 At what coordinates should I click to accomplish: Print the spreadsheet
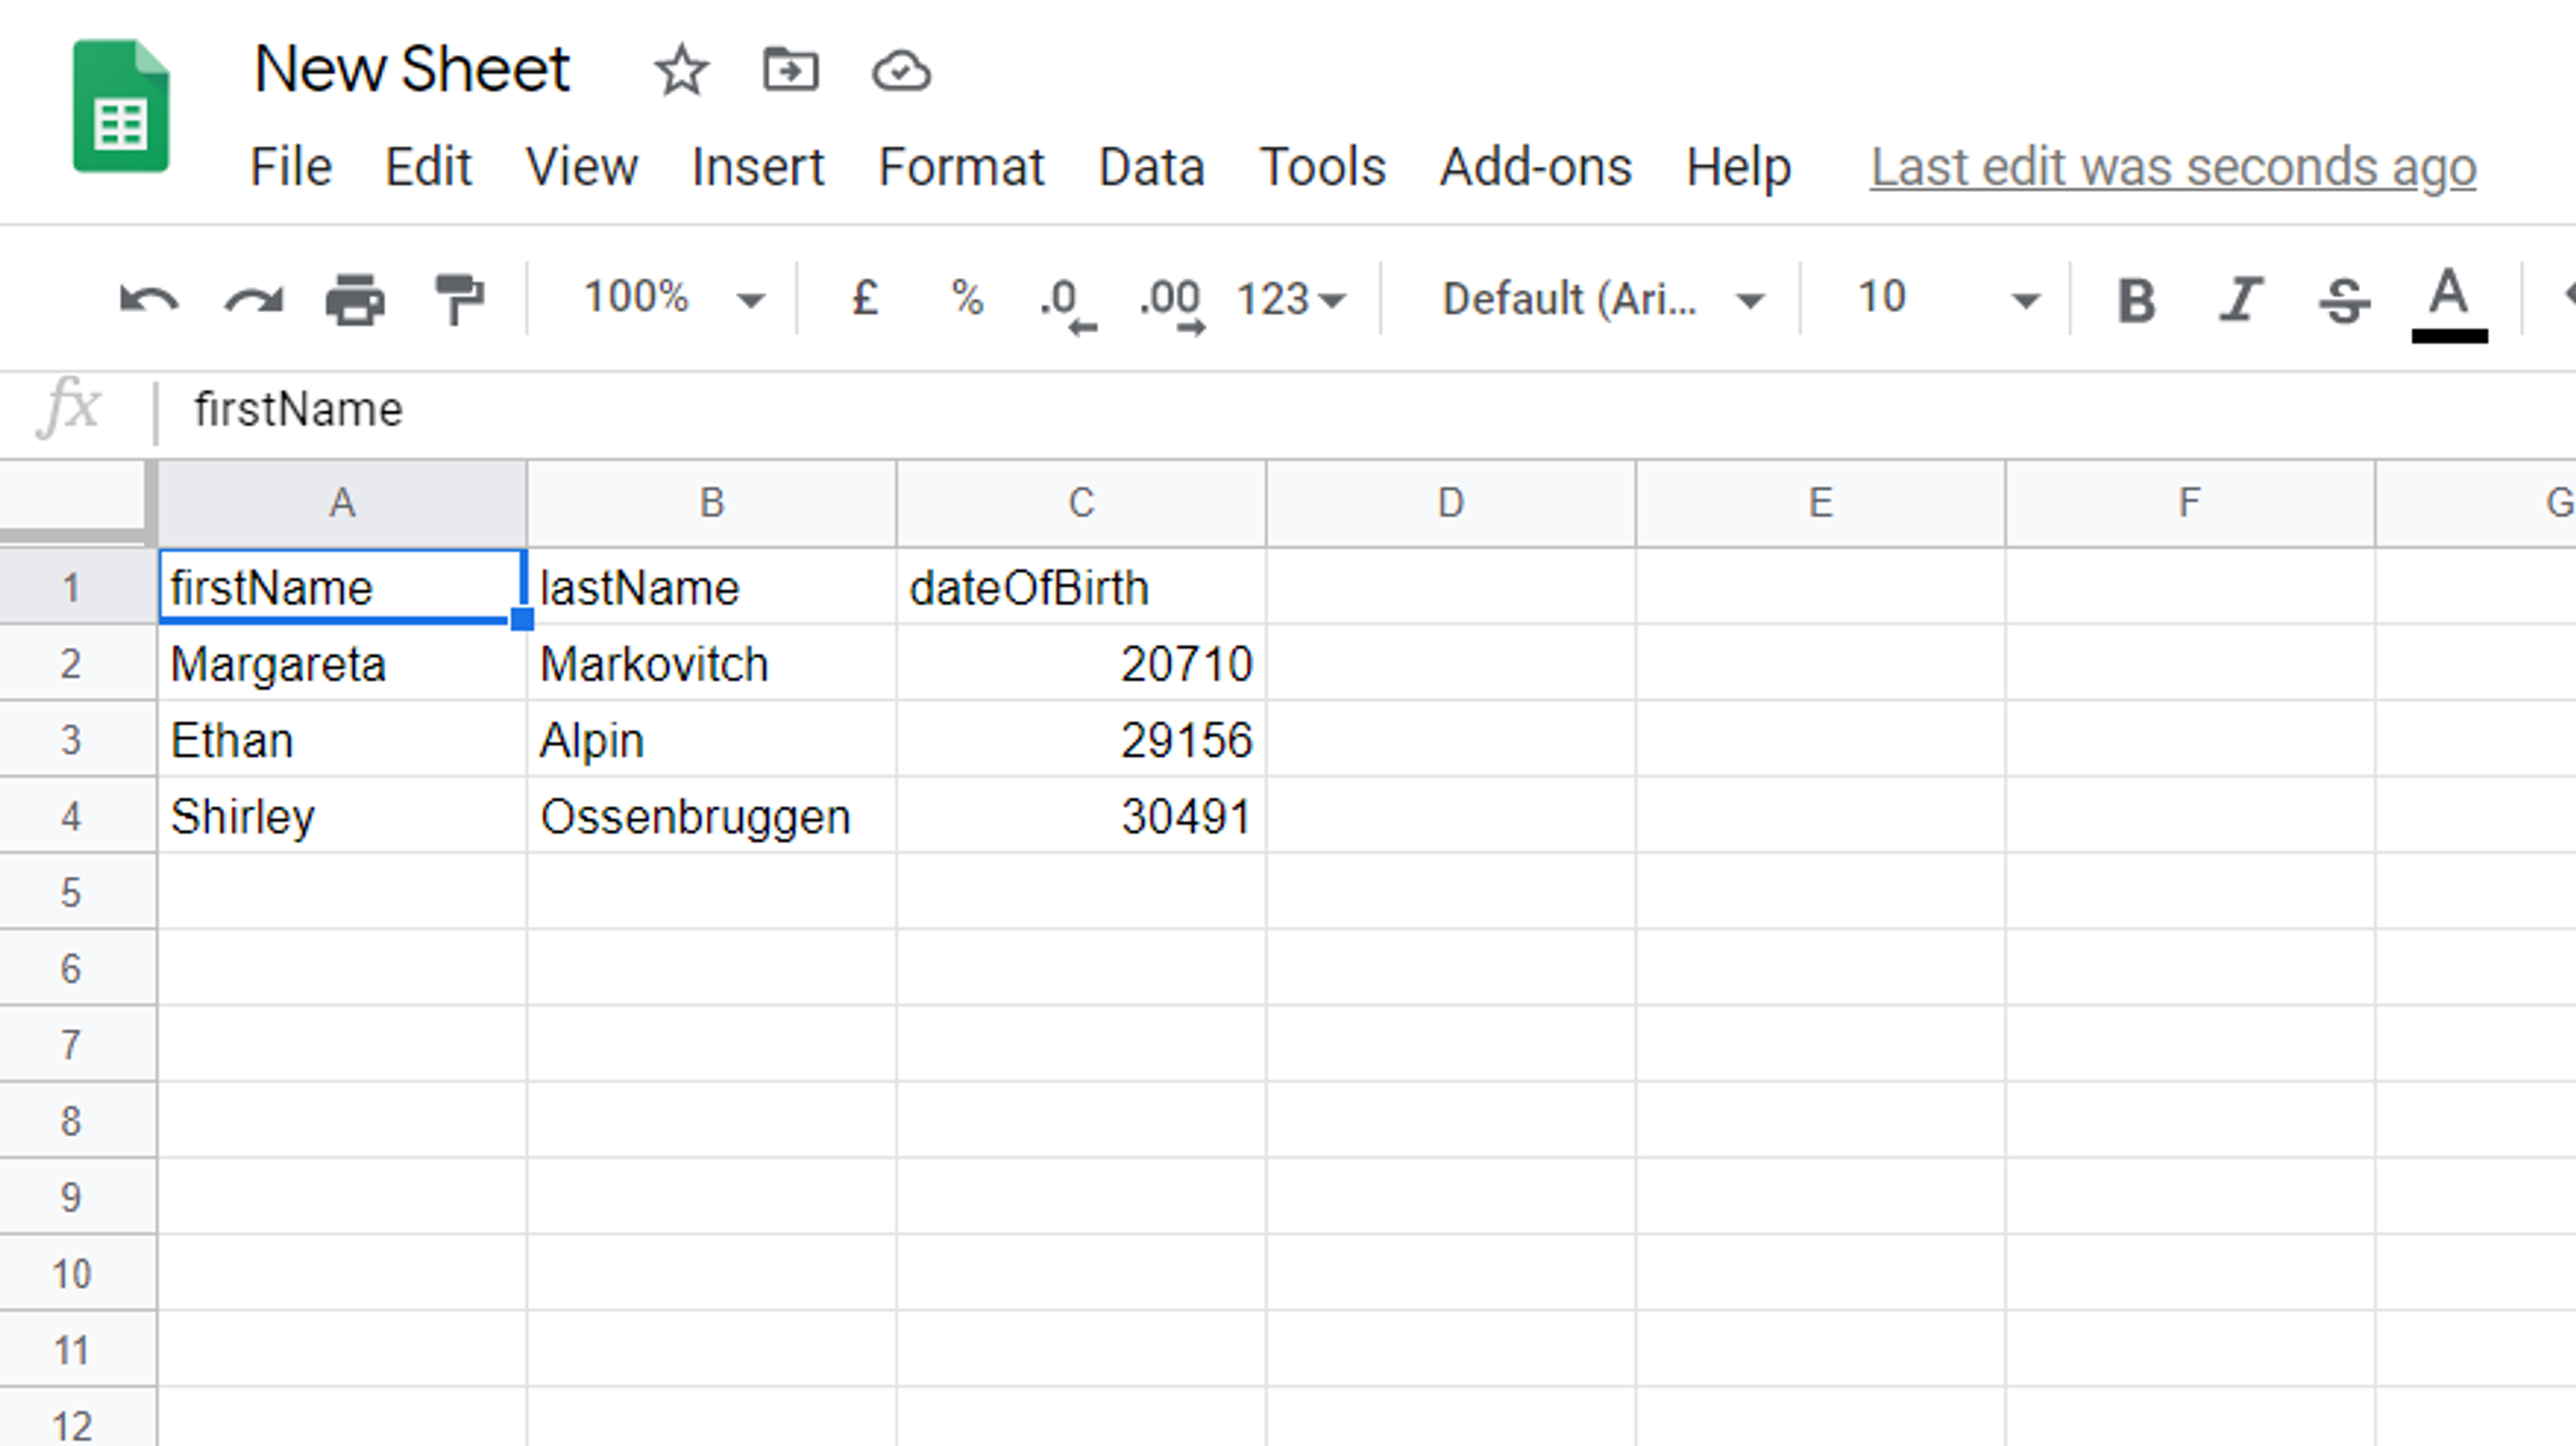tap(355, 299)
